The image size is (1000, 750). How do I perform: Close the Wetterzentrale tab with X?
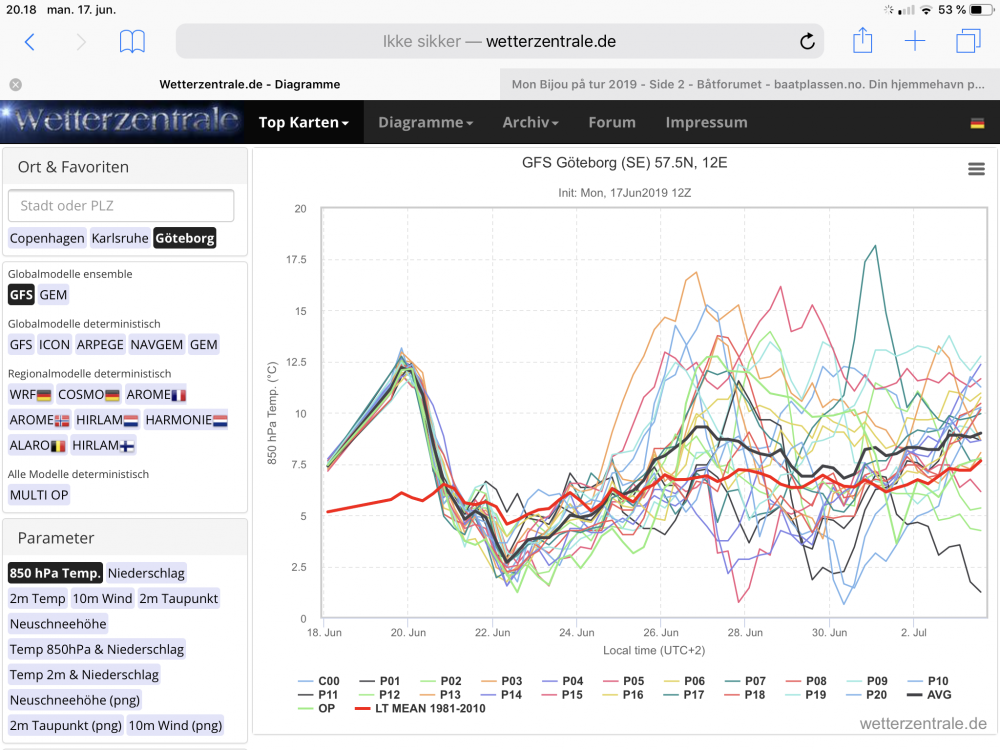click(16, 85)
